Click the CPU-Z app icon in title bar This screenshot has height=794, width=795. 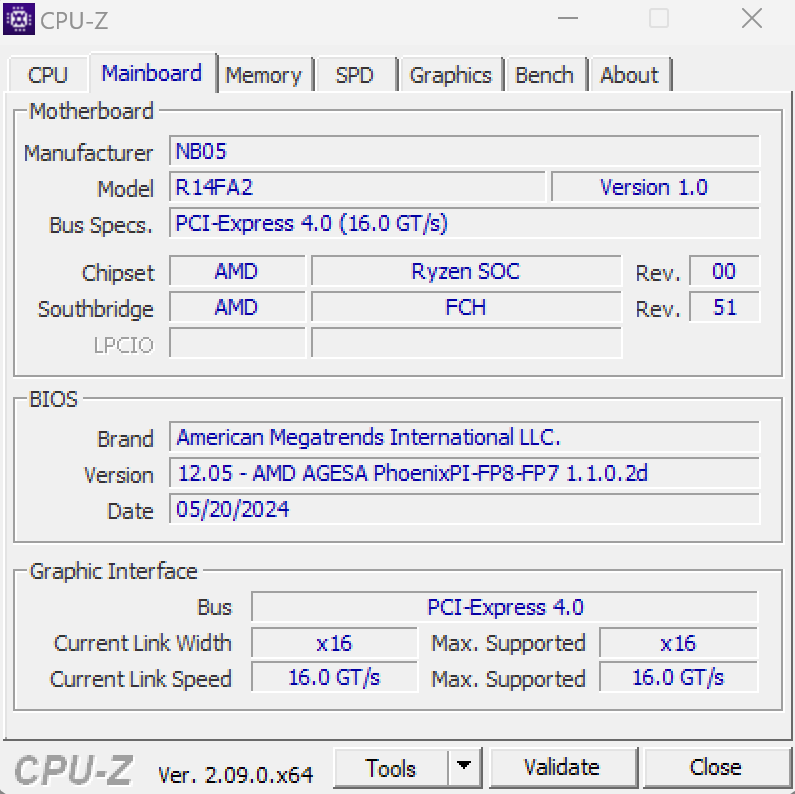(x=19, y=19)
